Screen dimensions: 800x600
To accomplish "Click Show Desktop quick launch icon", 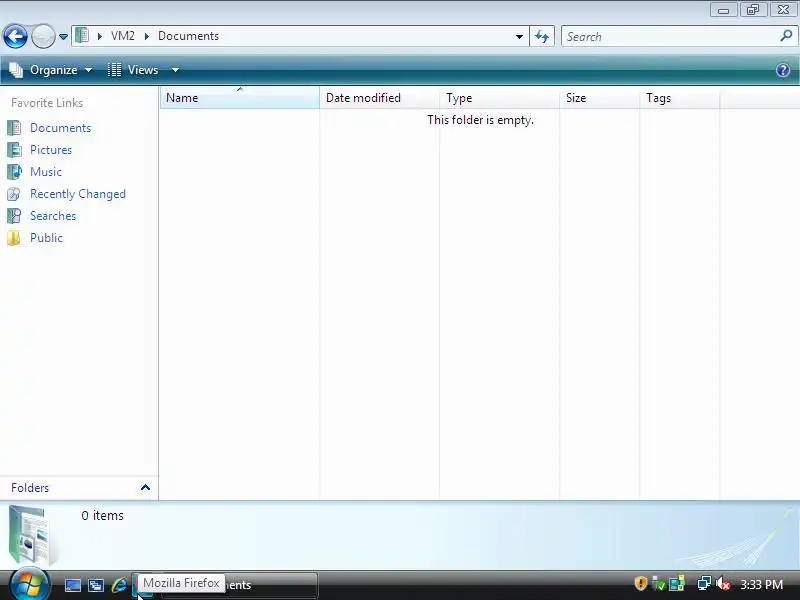I will [72, 585].
